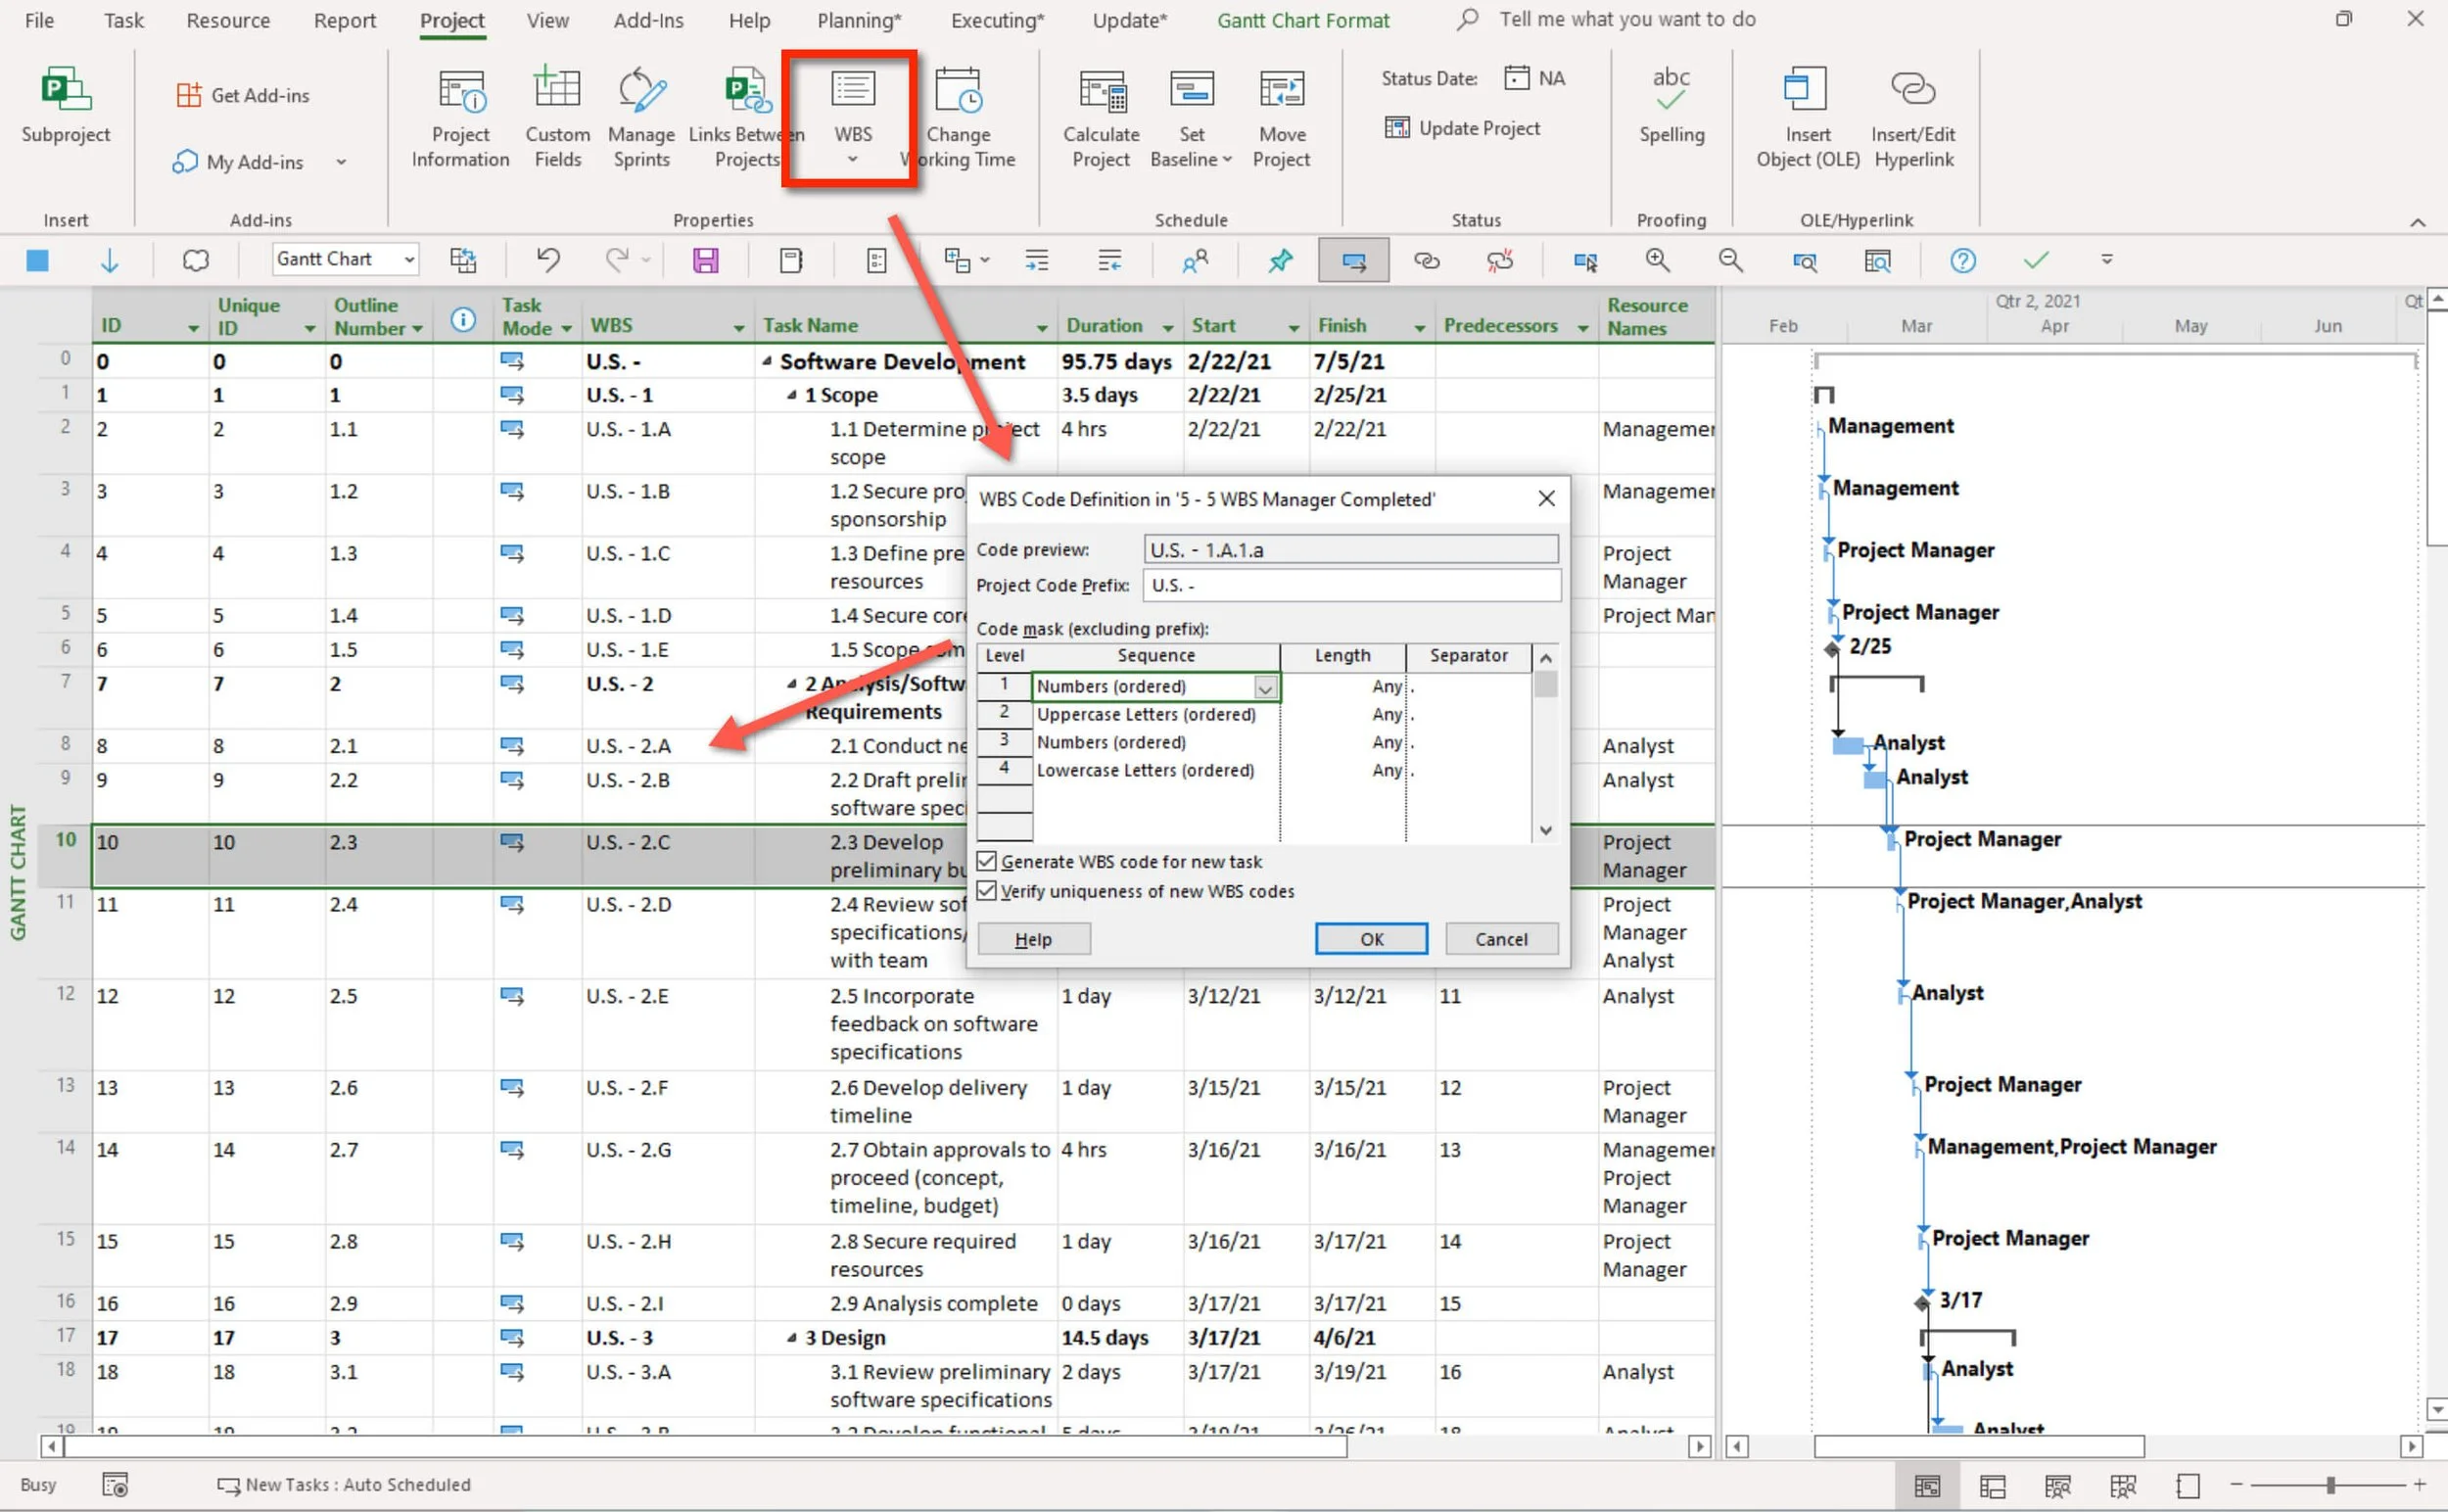Click the blue Help question mark icon
The width and height of the screenshot is (2448, 1512).
tap(1962, 260)
